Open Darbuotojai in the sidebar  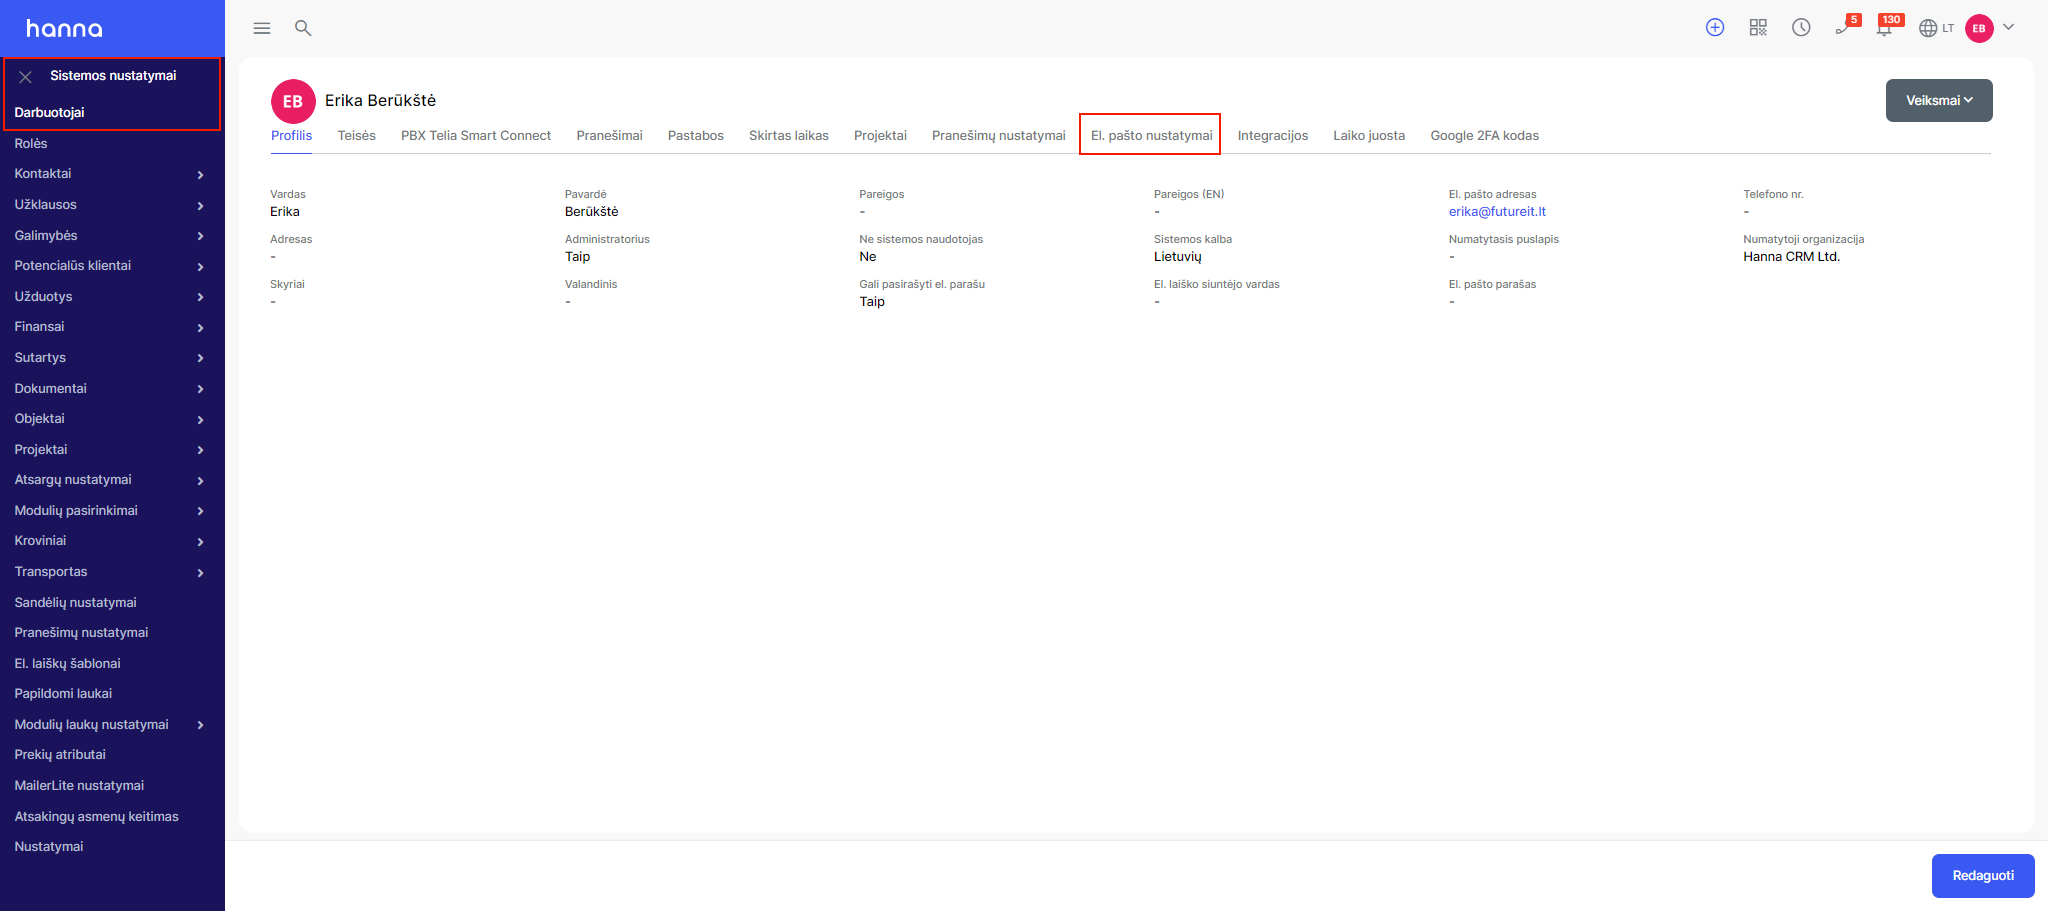[x=49, y=112]
